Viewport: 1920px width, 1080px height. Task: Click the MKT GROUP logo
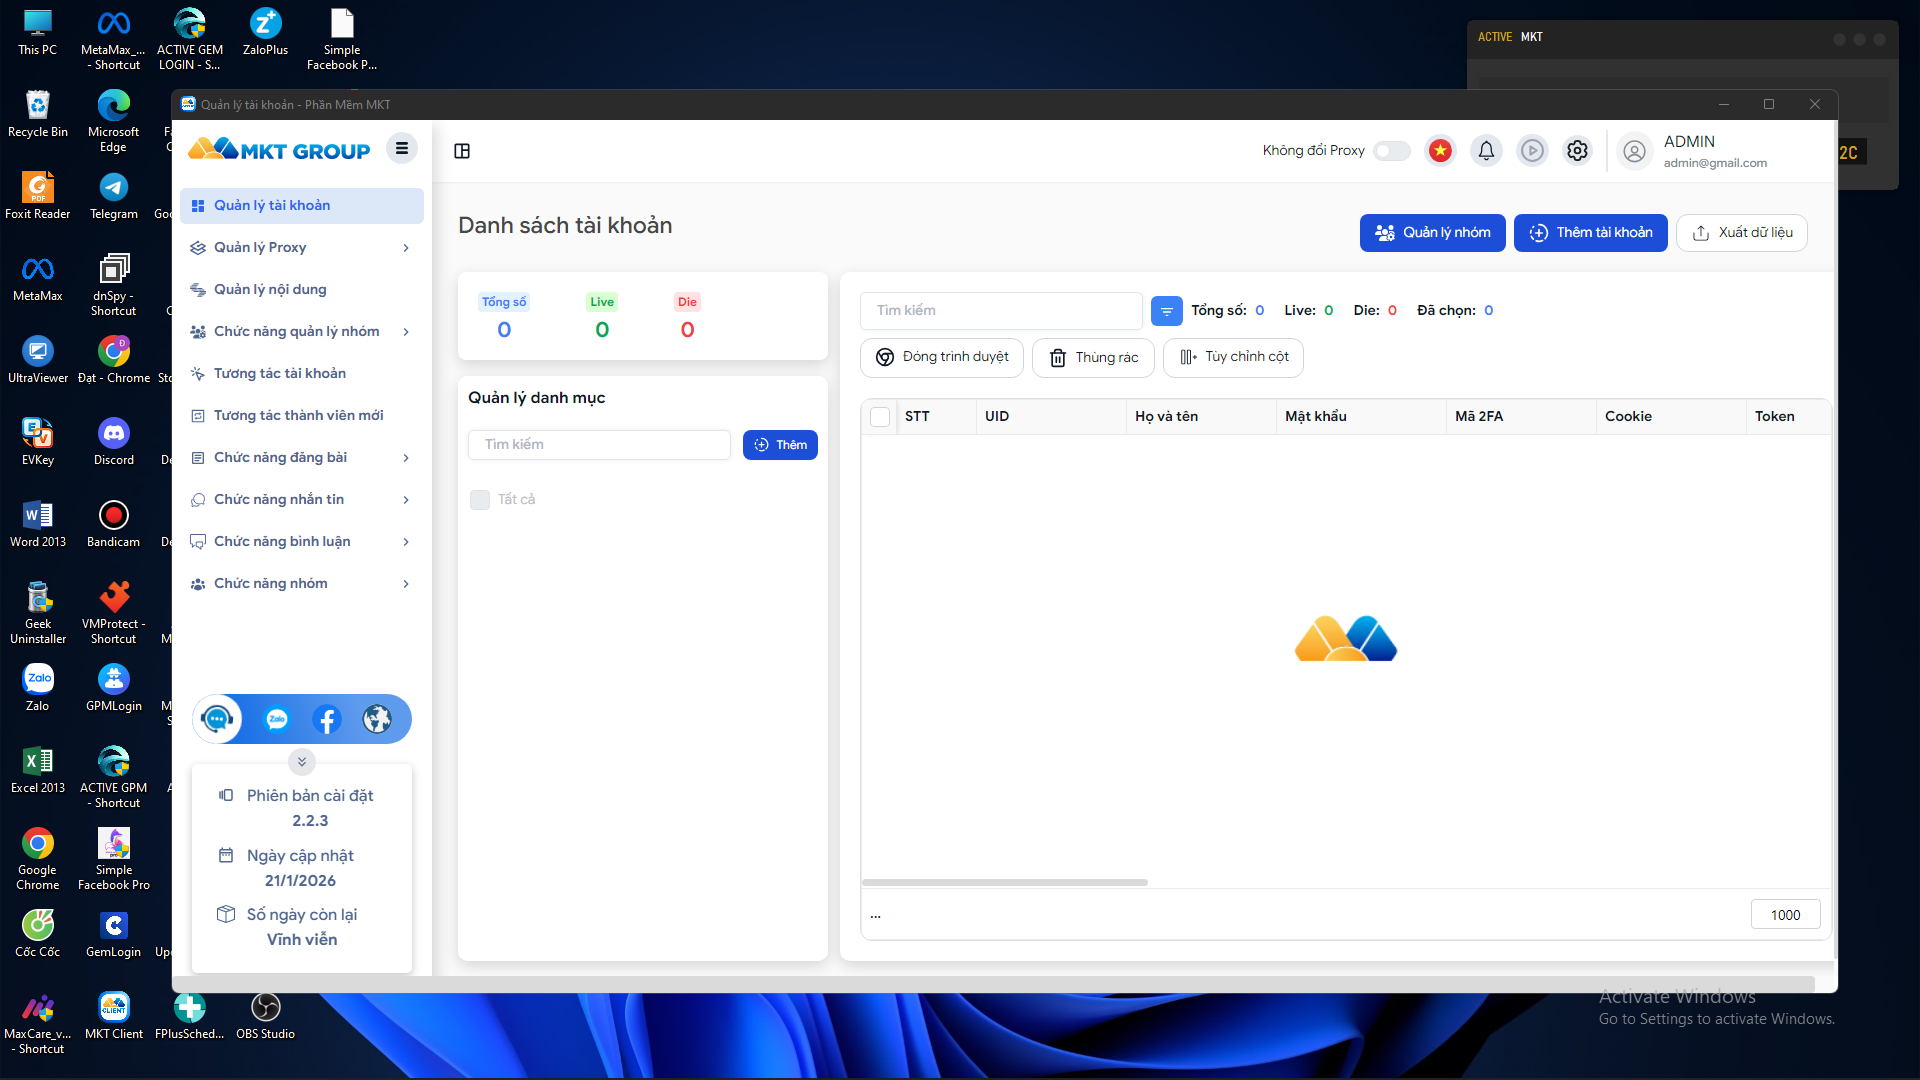click(x=279, y=150)
